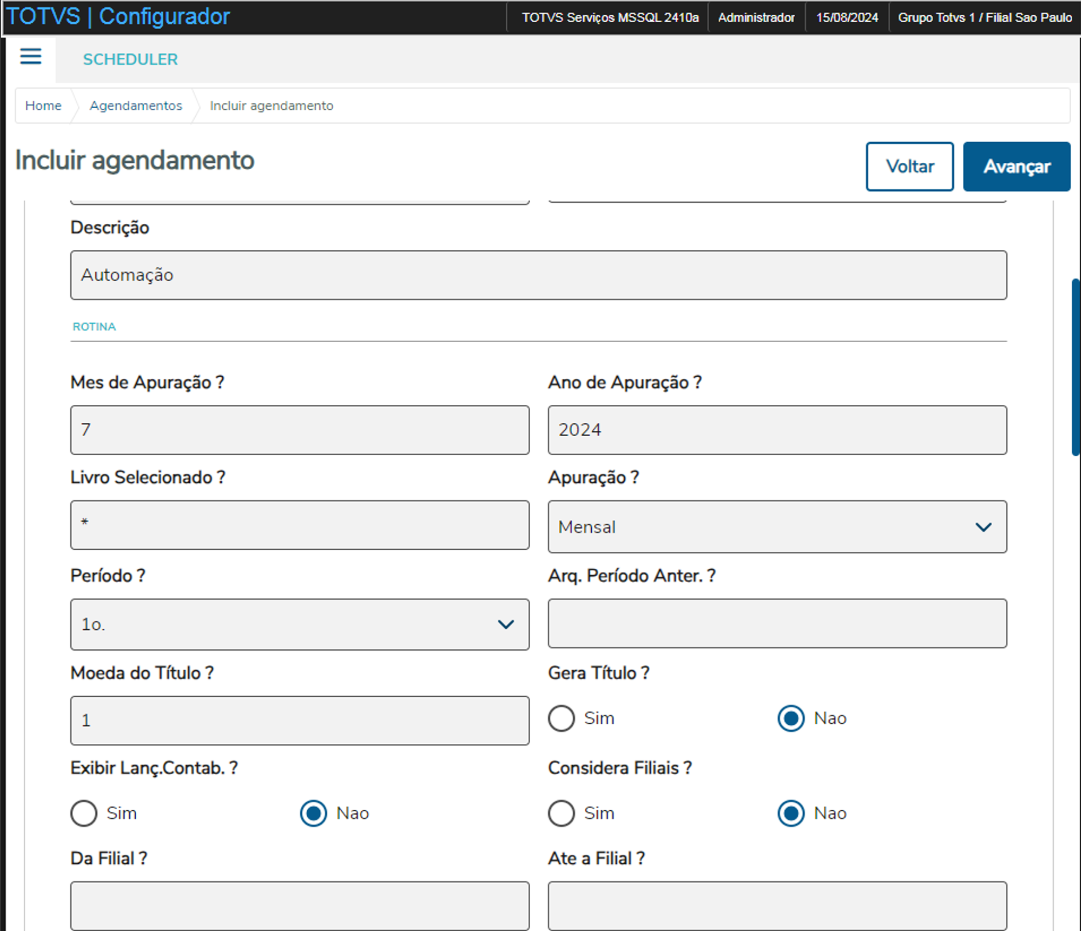Select Nao for Gera Título
Image resolution: width=1081 pixels, height=931 pixels.
click(x=791, y=718)
